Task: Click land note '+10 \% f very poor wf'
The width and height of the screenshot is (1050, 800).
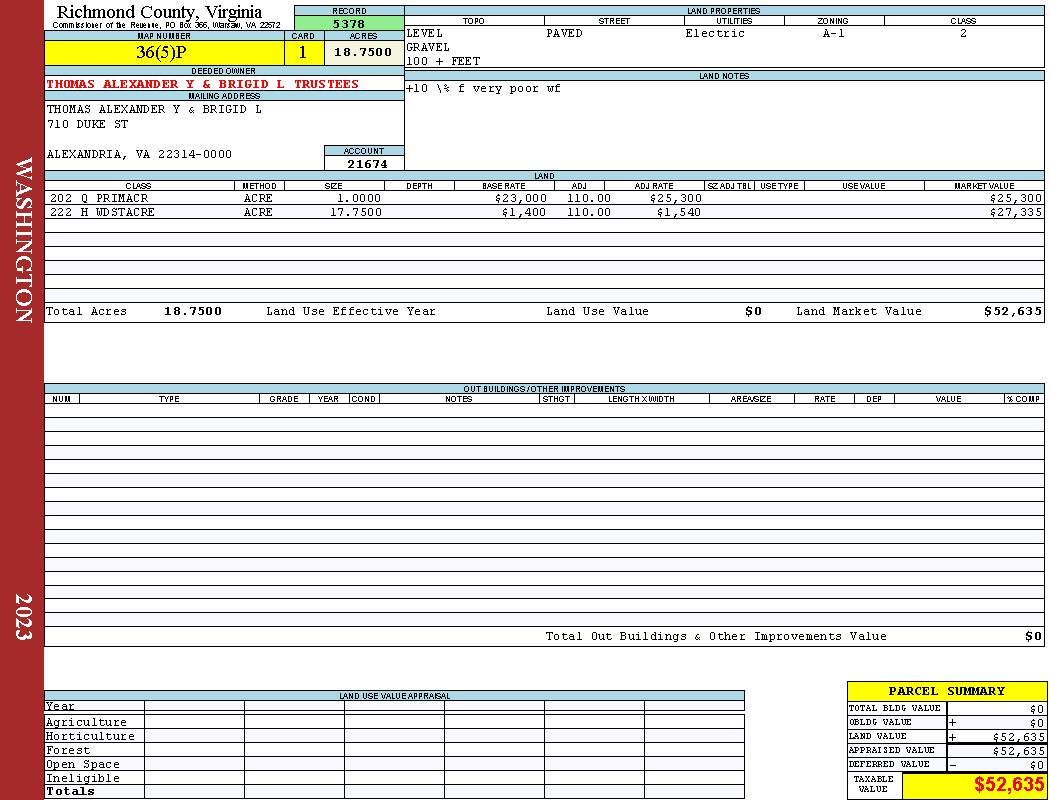Action: click(483, 88)
